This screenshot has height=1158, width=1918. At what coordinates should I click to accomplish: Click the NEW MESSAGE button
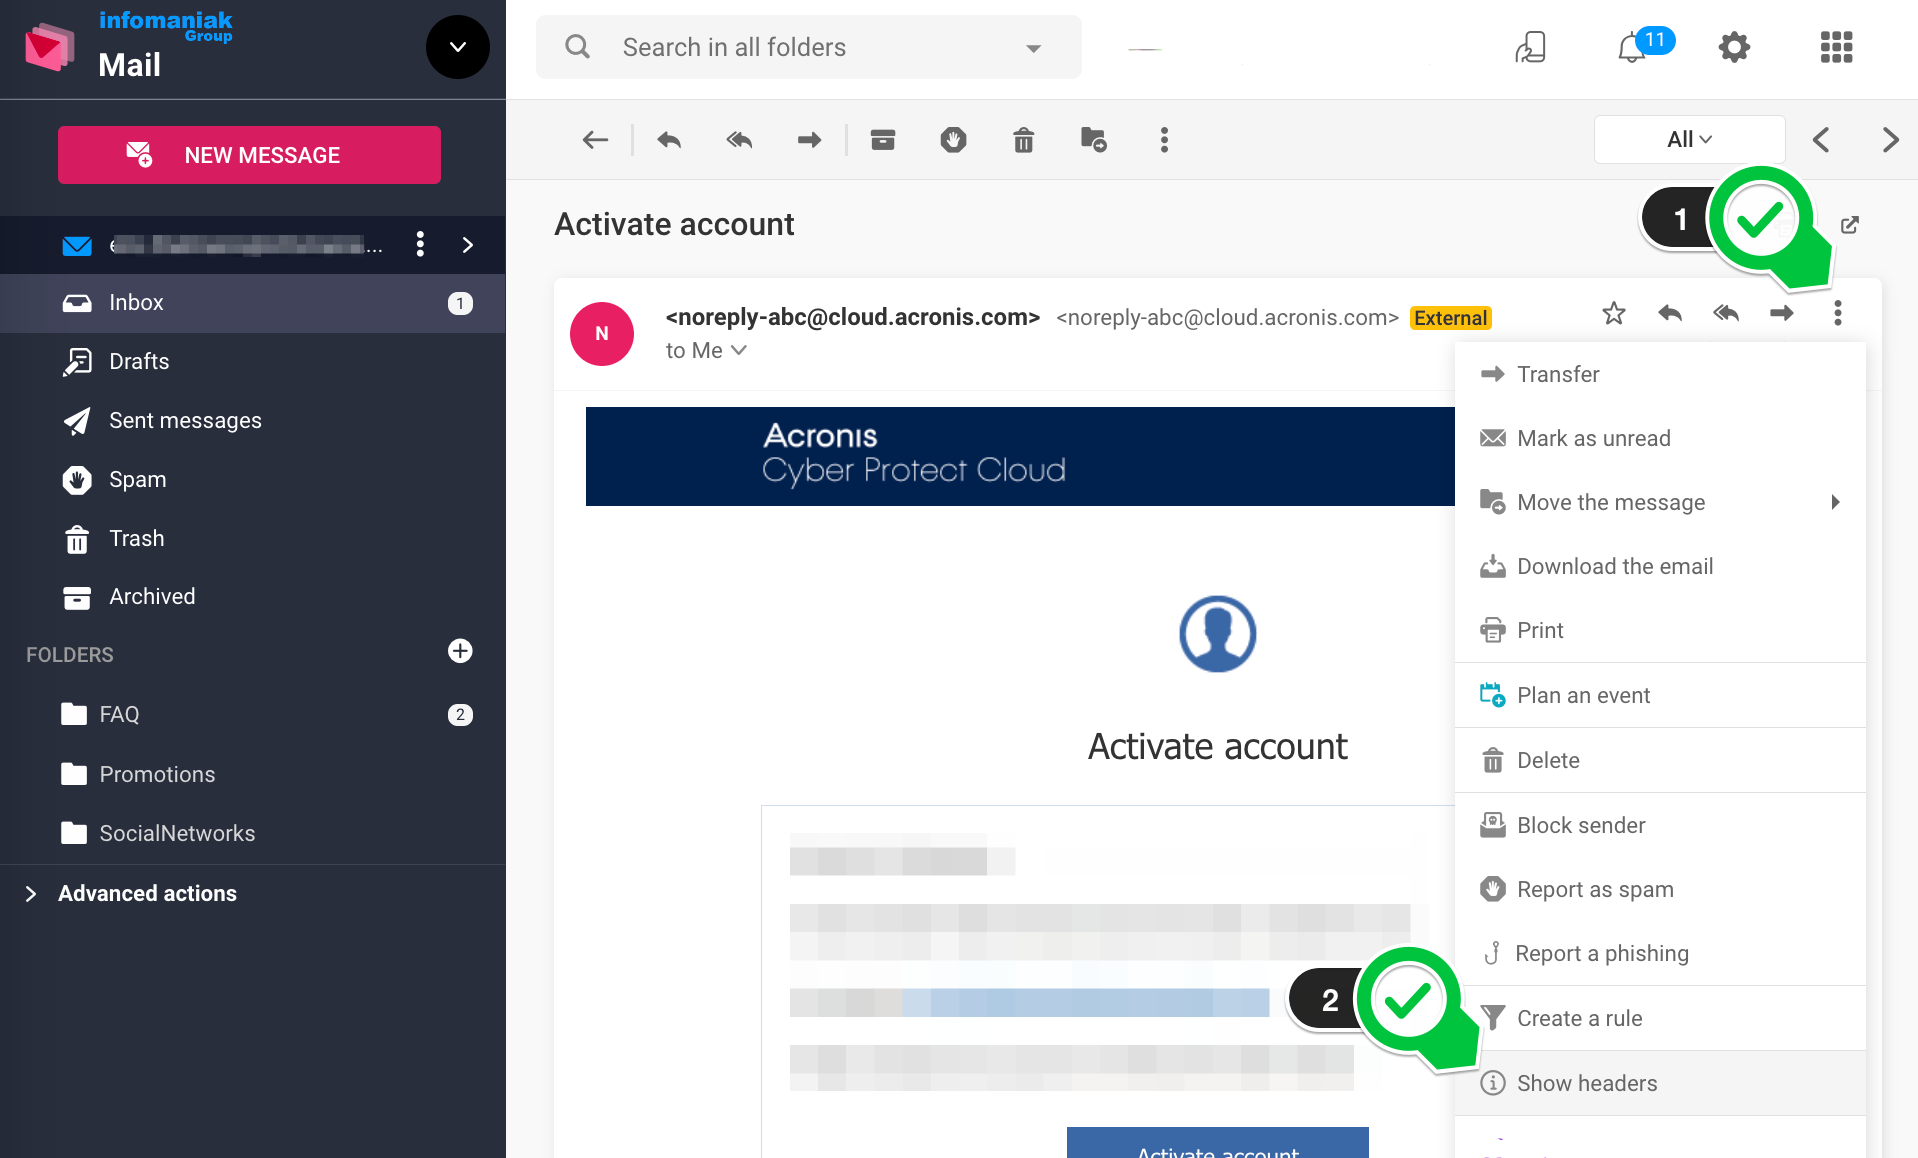(x=249, y=155)
